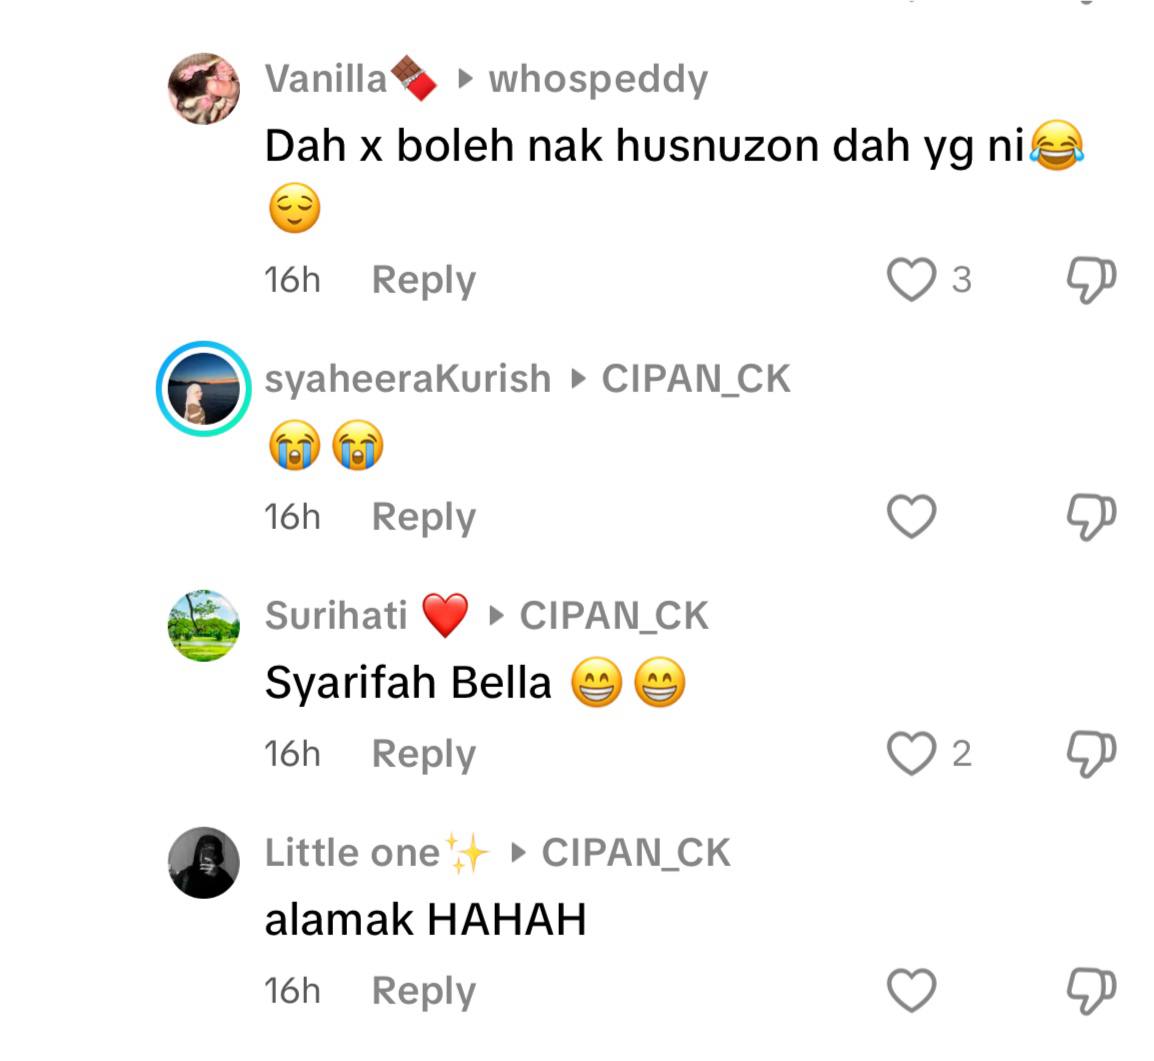The image size is (1154, 1061).
Task: Reply to Surihati's comment
Action: point(424,755)
